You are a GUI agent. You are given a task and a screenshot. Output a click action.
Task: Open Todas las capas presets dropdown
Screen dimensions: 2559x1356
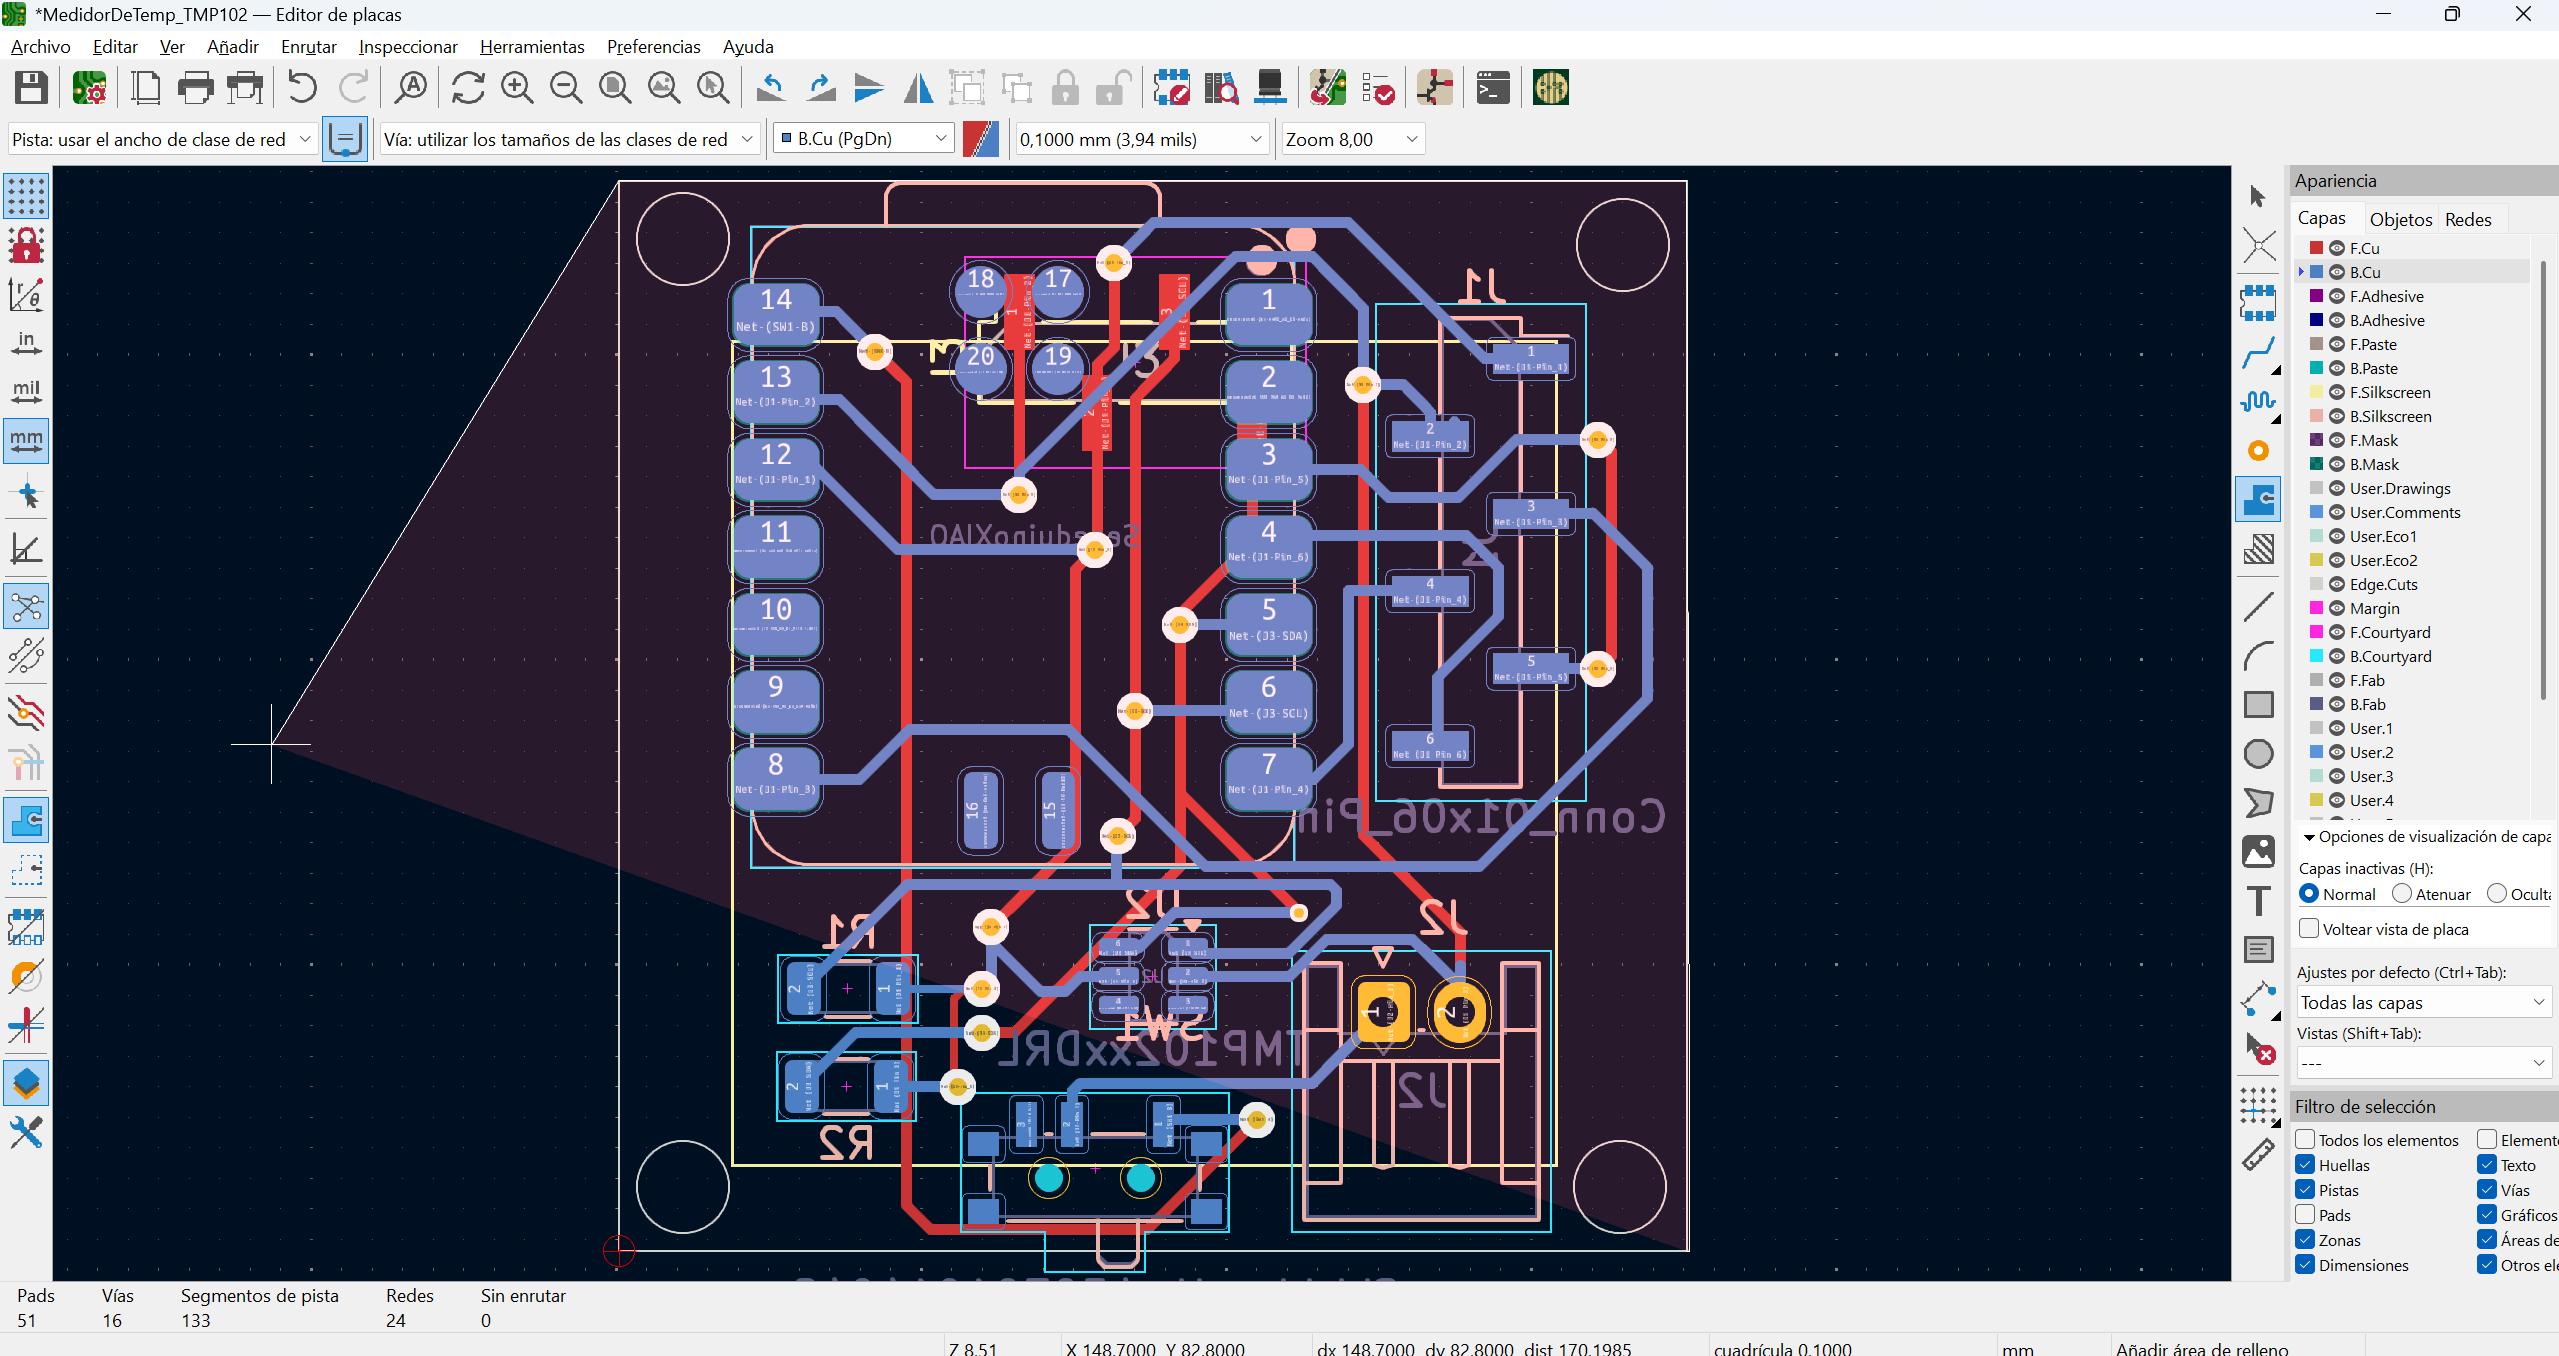pos(2423,1002)
